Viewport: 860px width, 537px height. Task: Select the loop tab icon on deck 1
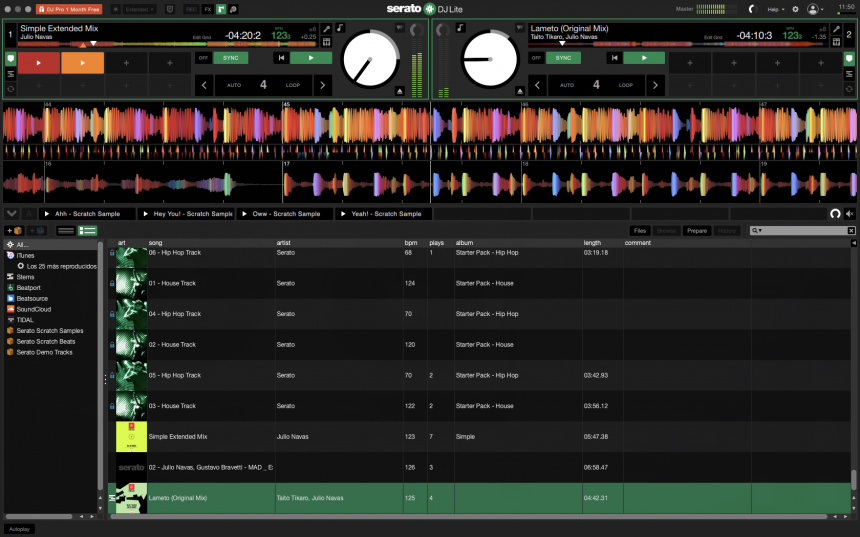(10, 89)
